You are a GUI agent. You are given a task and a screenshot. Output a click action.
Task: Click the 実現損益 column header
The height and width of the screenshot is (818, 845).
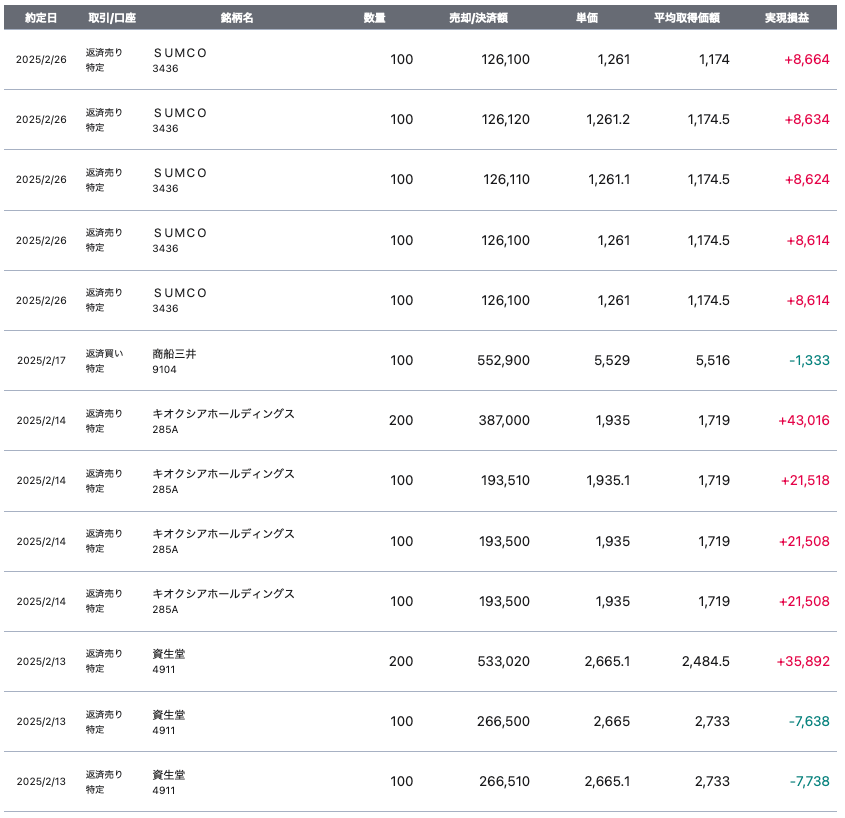787,18
